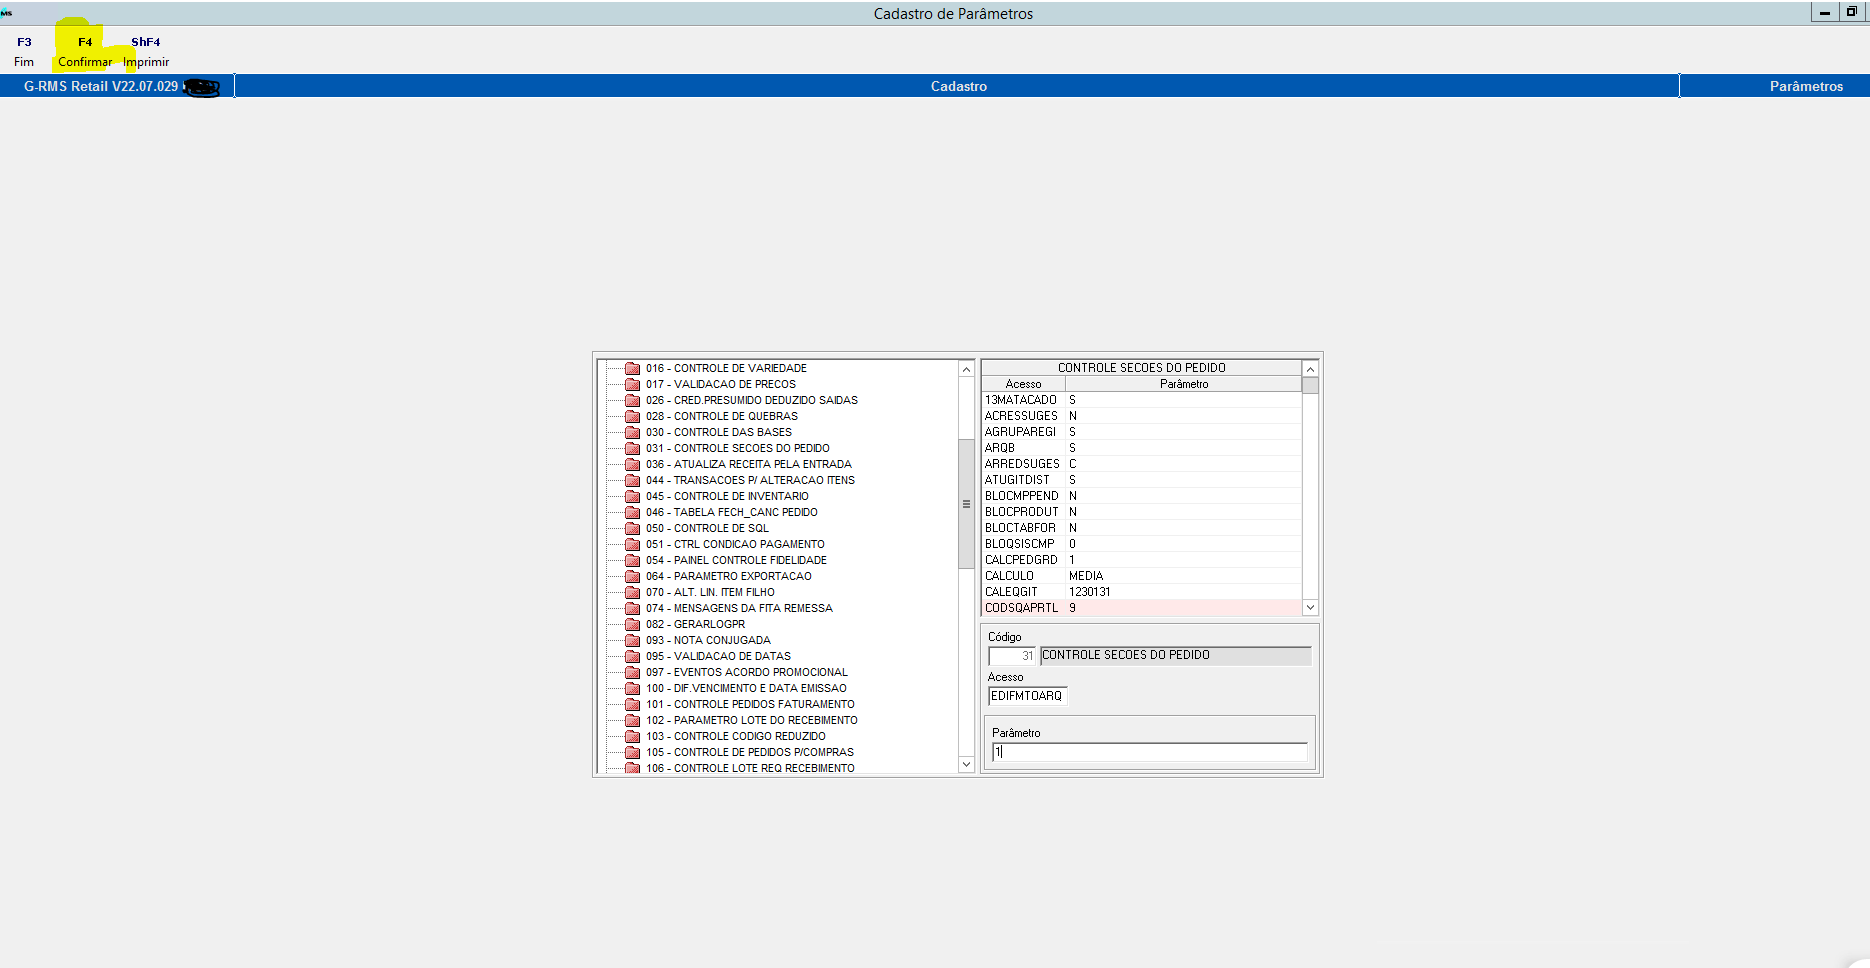Select the CALCULO row with value MEDIA
The width and height of the screenshot is (1870, 968).
click(1142, 576)
